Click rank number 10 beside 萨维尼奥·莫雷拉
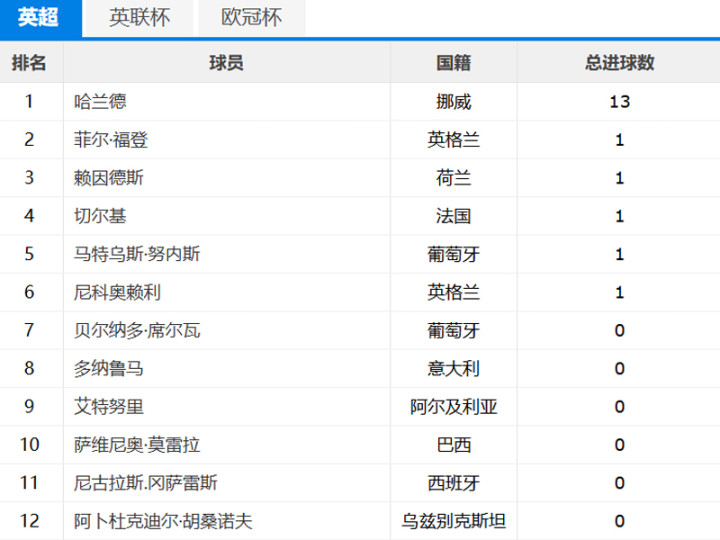Screen dimensions: 720x540 [29, 444]
